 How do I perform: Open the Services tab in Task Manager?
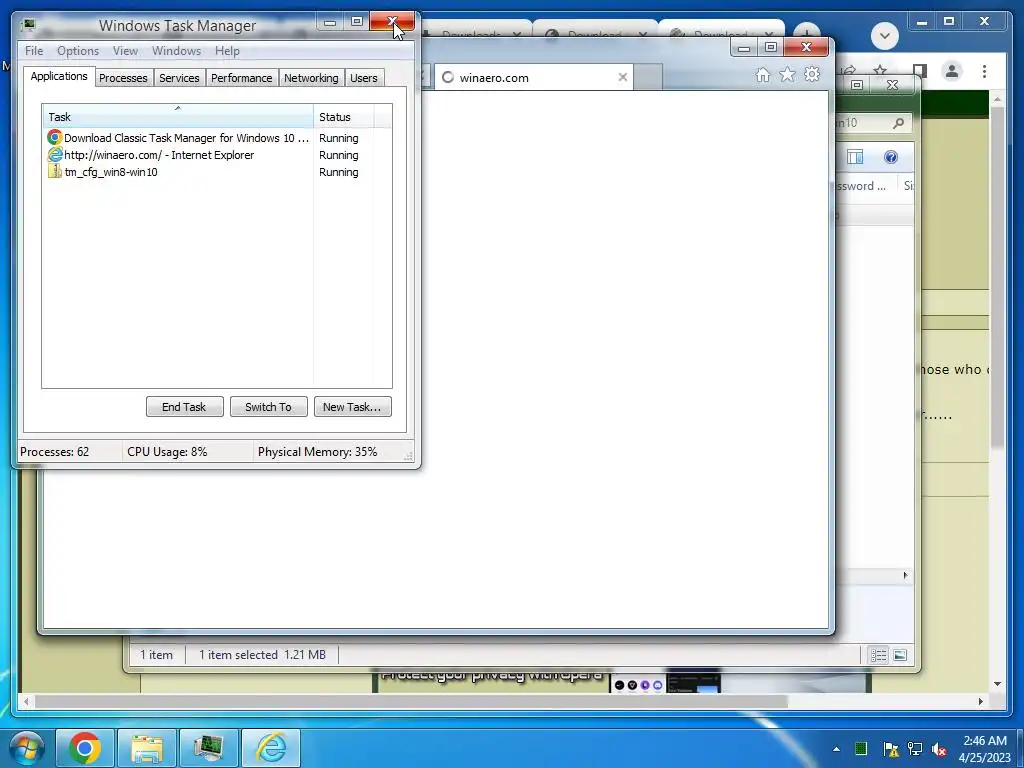(x=179, y=78)
